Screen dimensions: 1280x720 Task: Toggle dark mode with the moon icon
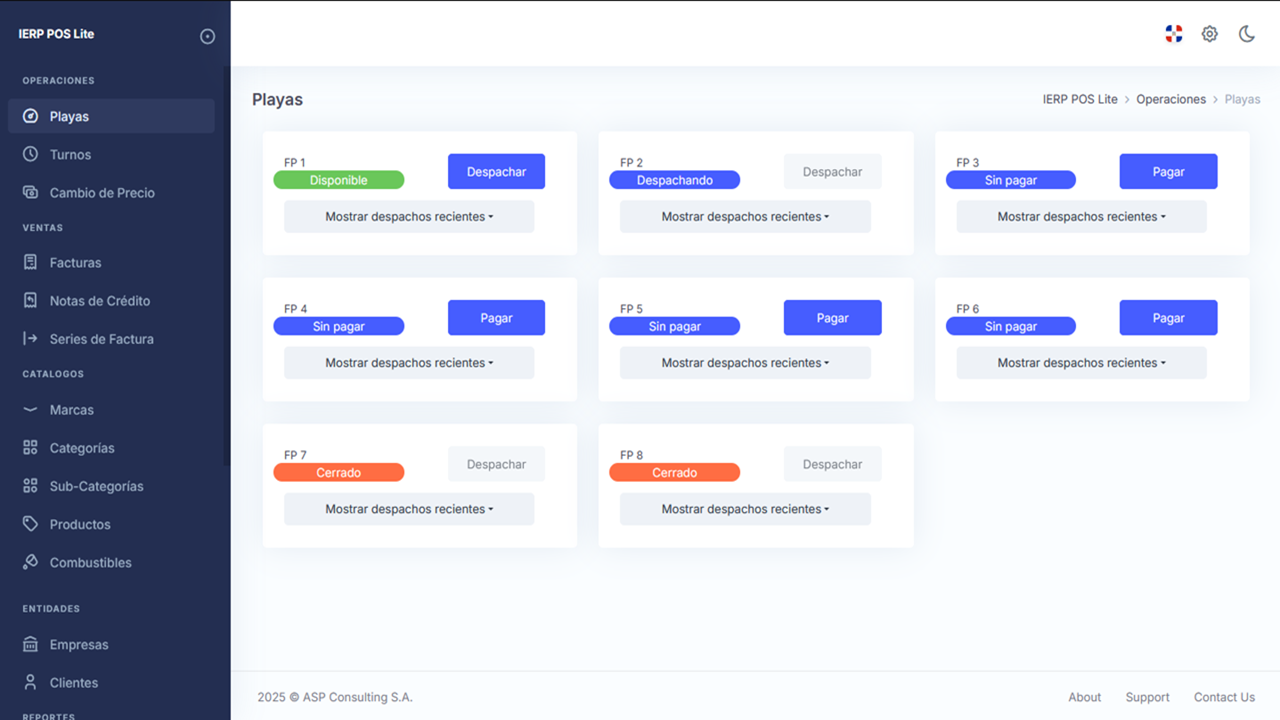(1247, 34)
